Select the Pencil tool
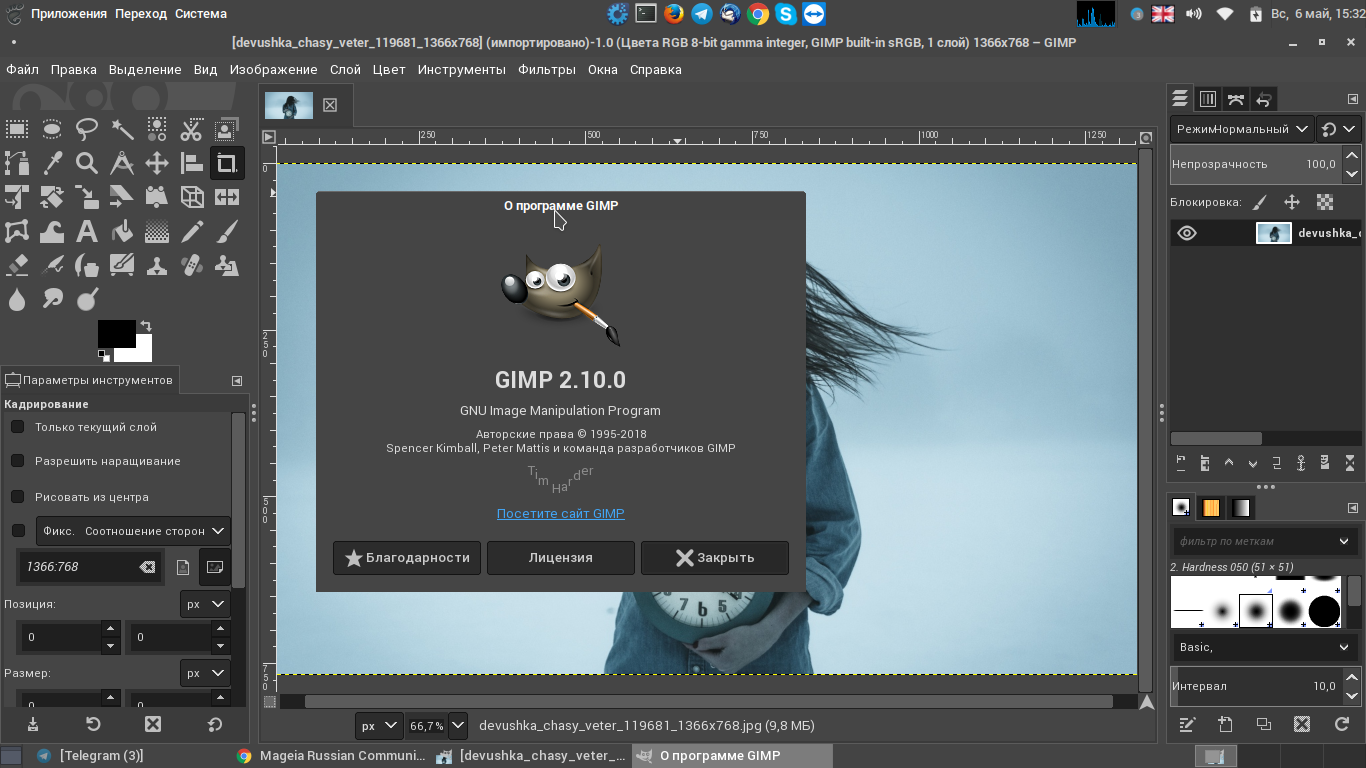Viewport: 1366px width, 768px height. [192, 233]
